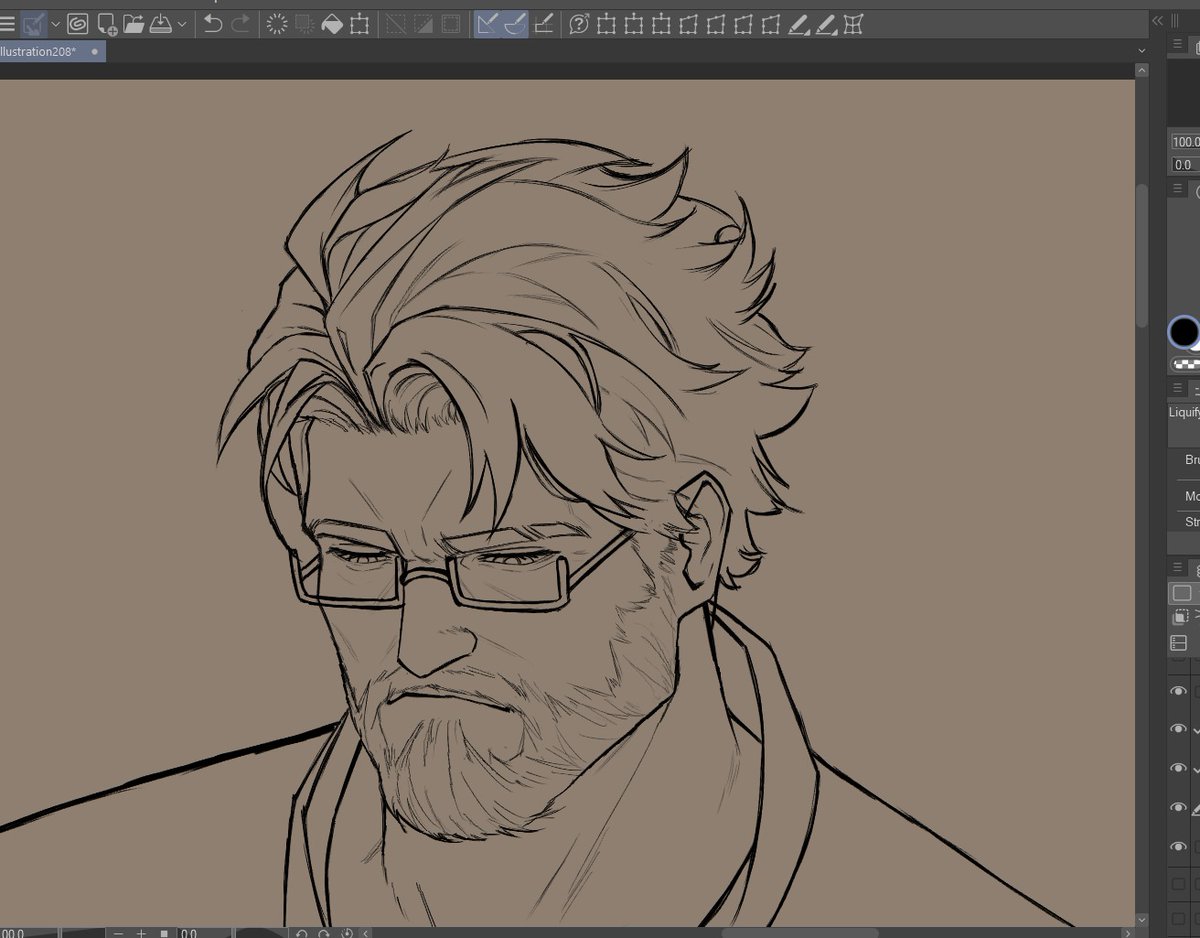Toggle Show Selection Border icon
This screenshot has height=938, width=1200.
[451, 24]
